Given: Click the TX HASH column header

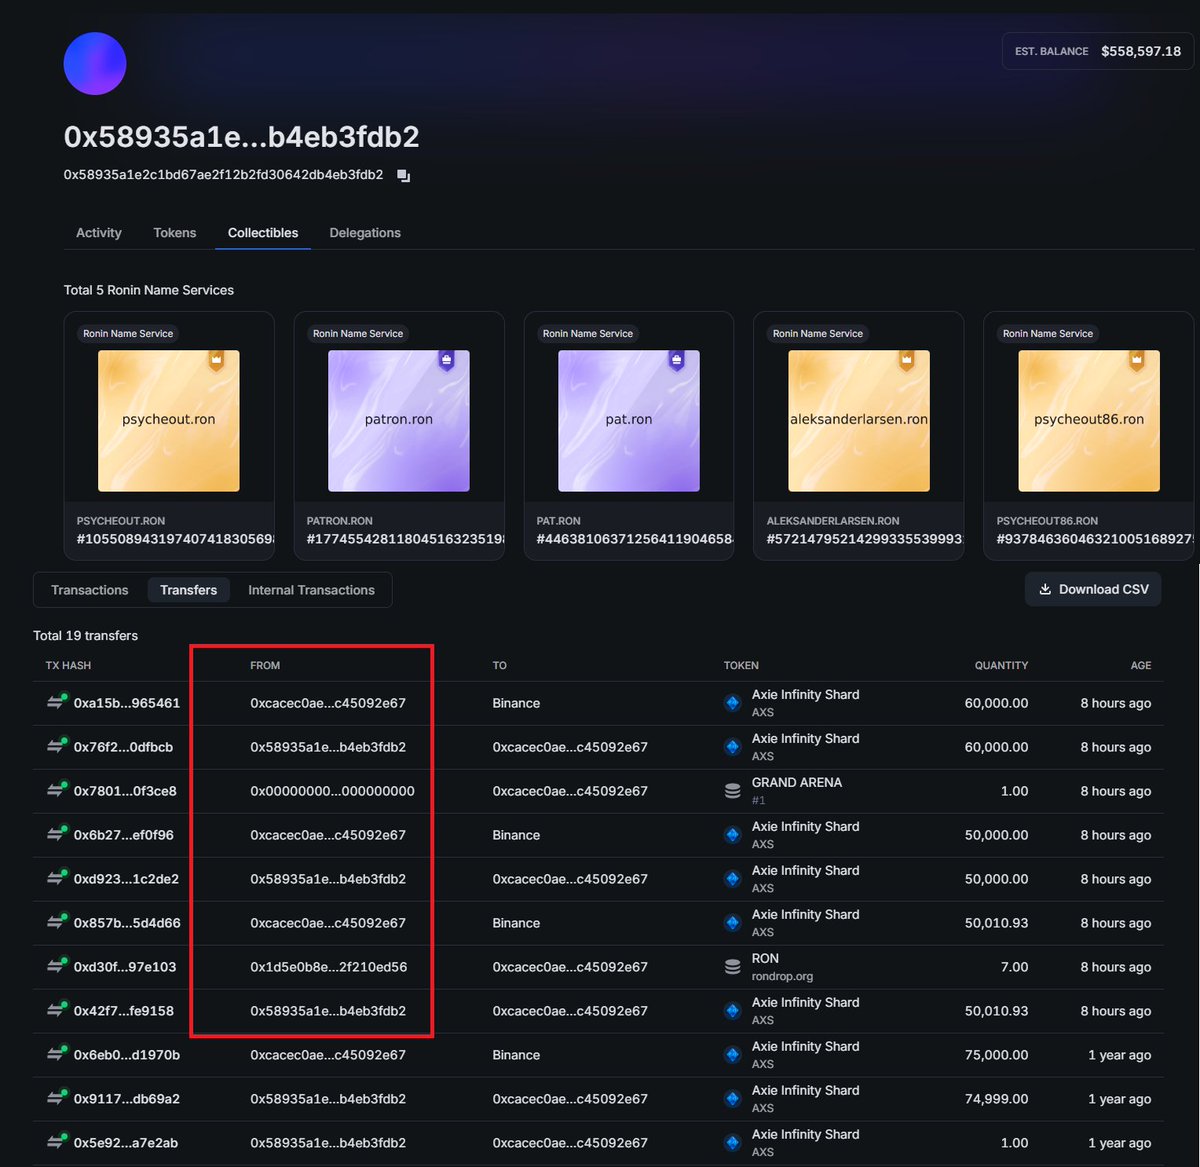Looking at the screenshot, I should click(68, 665).
